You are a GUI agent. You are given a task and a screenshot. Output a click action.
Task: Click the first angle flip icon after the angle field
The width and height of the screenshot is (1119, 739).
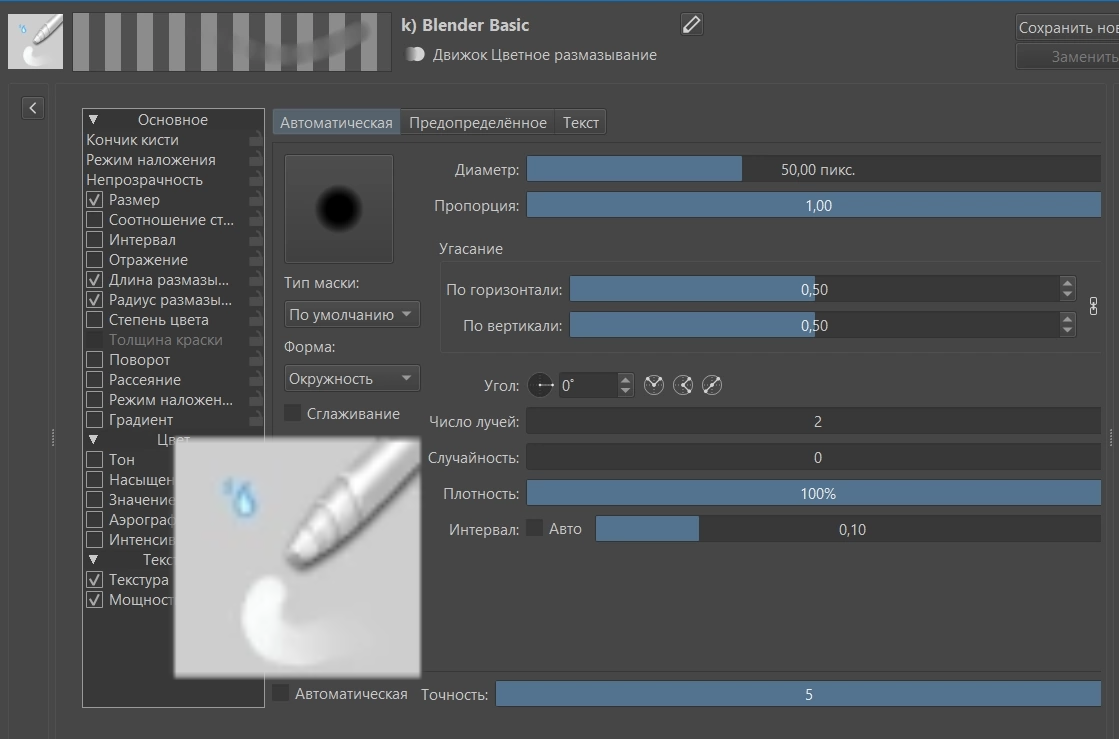[654, 385]
